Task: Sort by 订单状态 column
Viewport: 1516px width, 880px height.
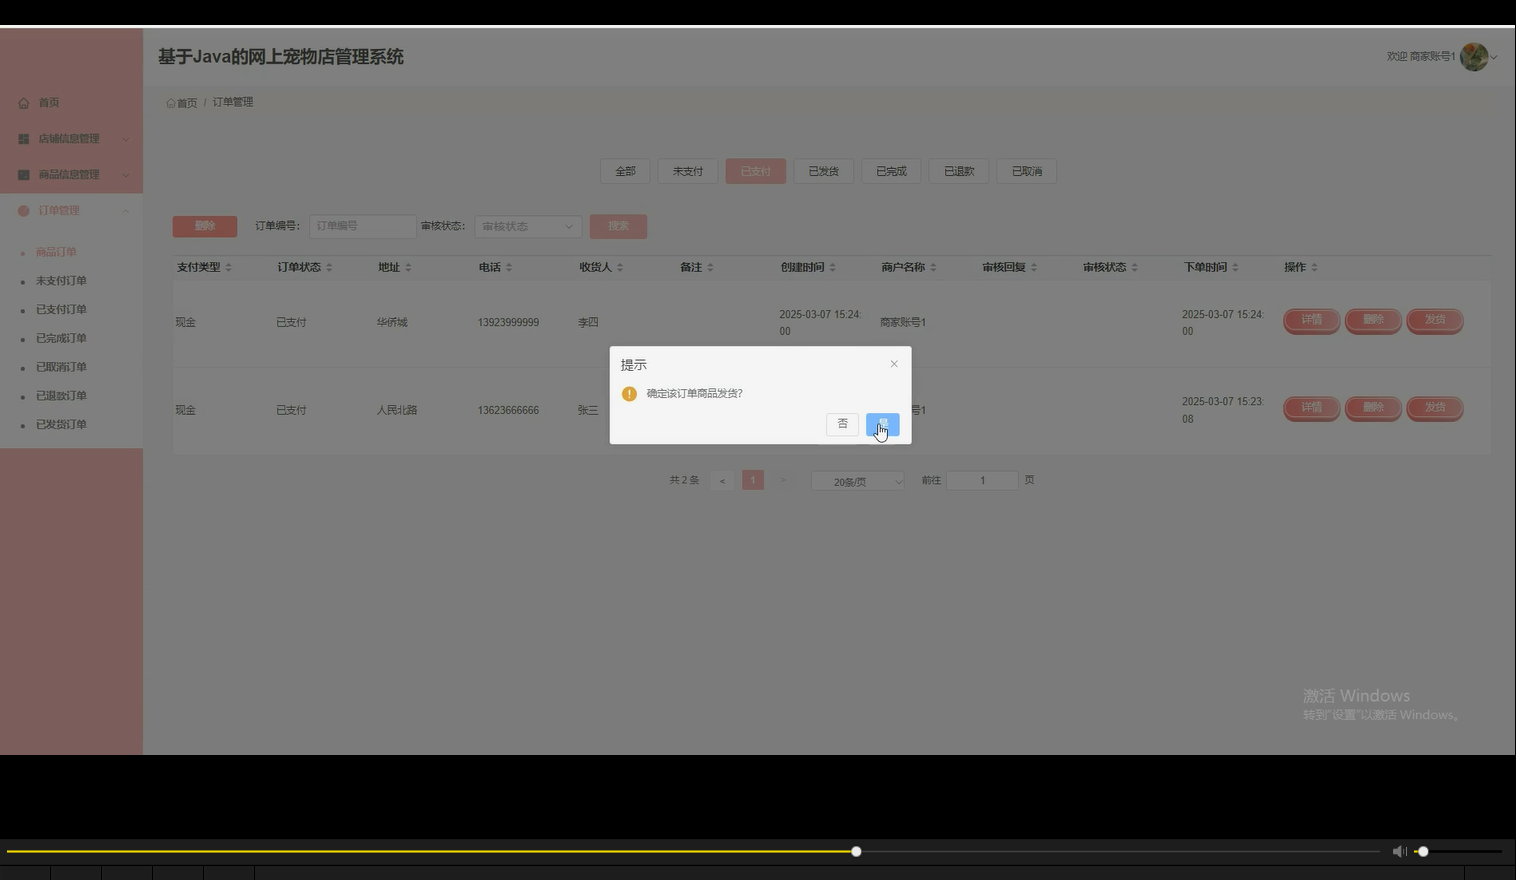Action: (329, 267)
